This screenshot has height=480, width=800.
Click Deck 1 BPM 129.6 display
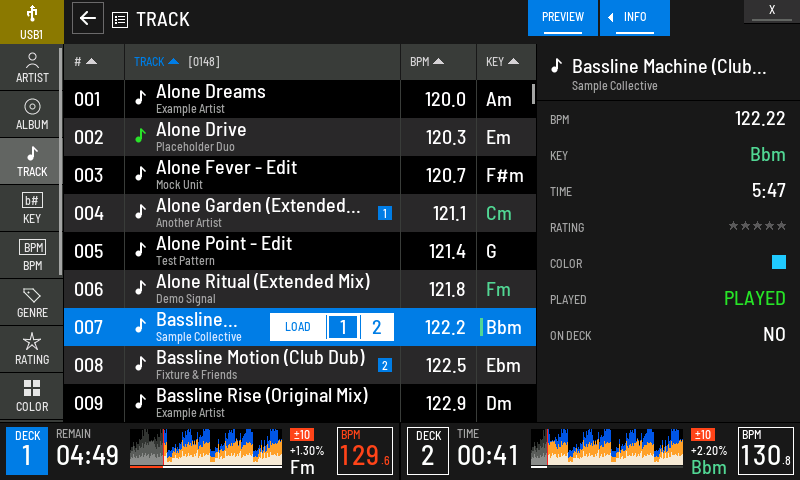(365, 451)
